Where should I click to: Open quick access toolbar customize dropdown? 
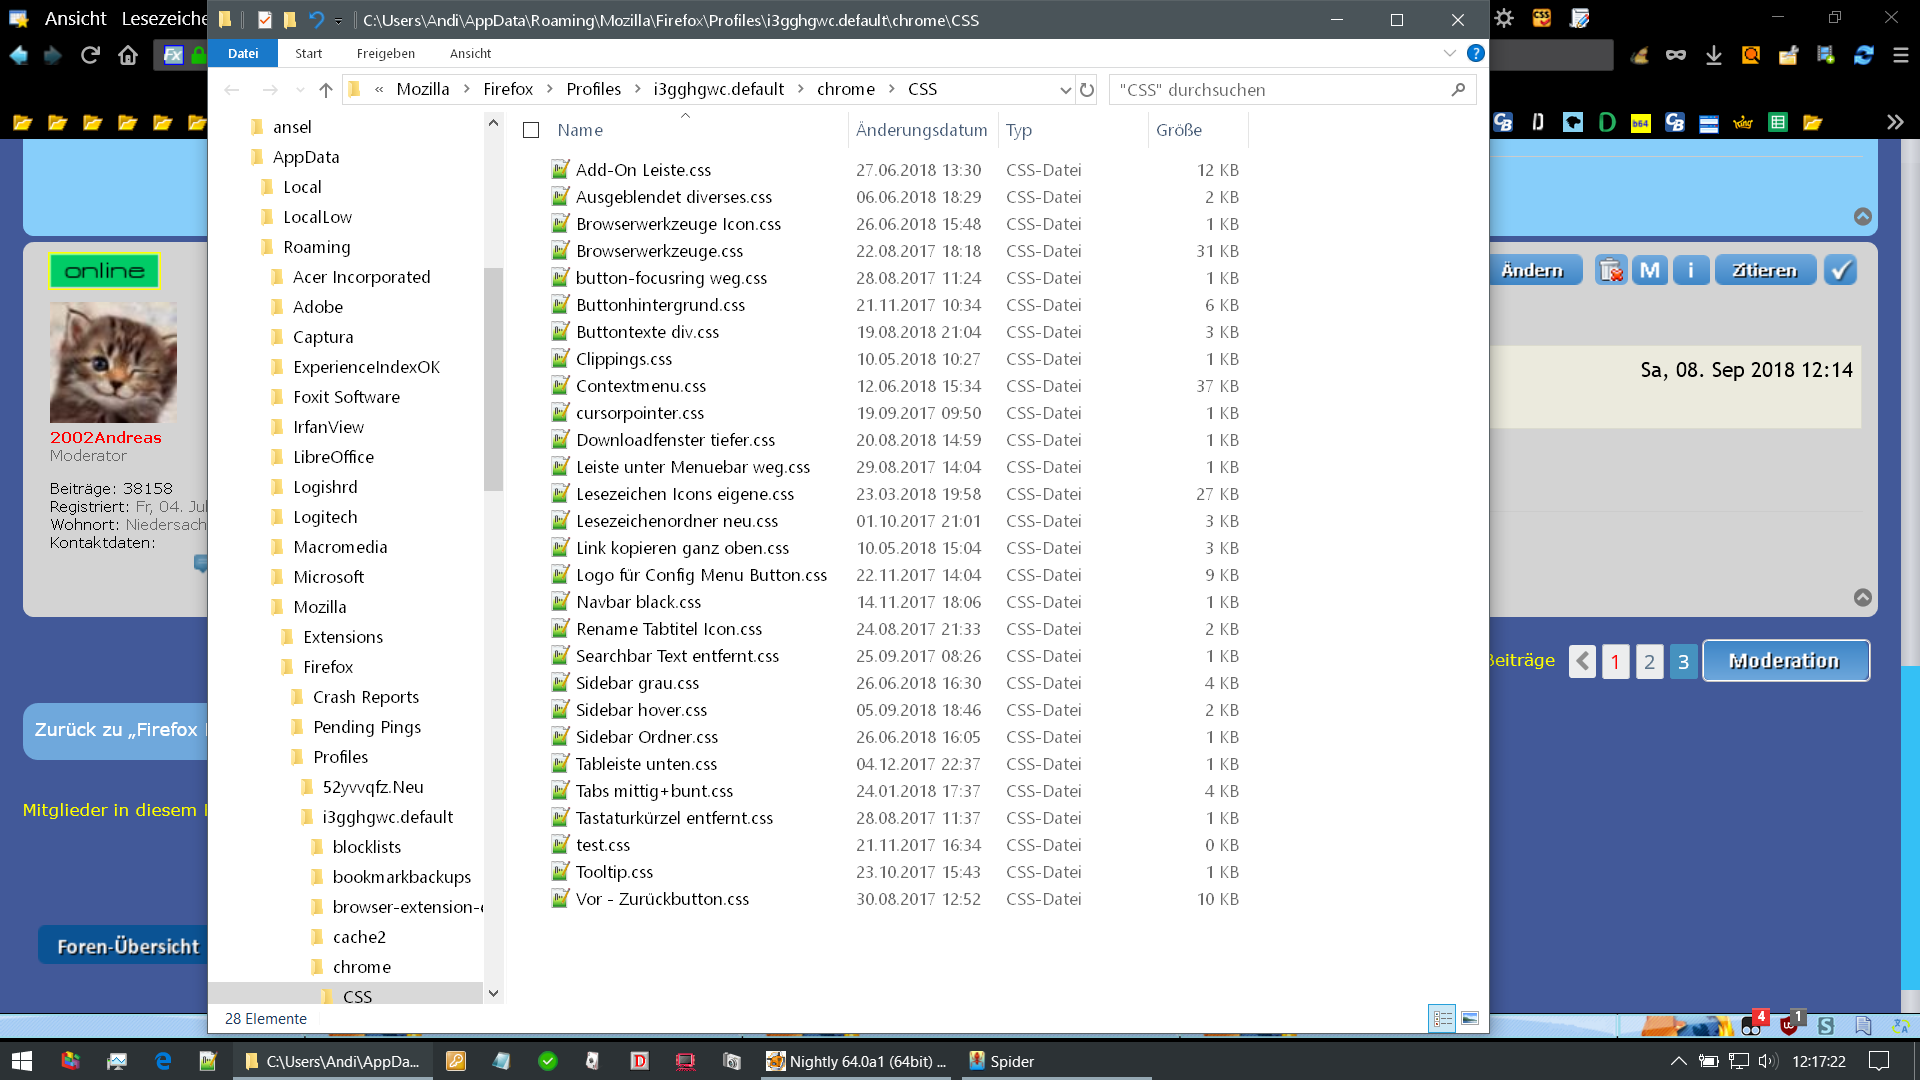(339, 20)
